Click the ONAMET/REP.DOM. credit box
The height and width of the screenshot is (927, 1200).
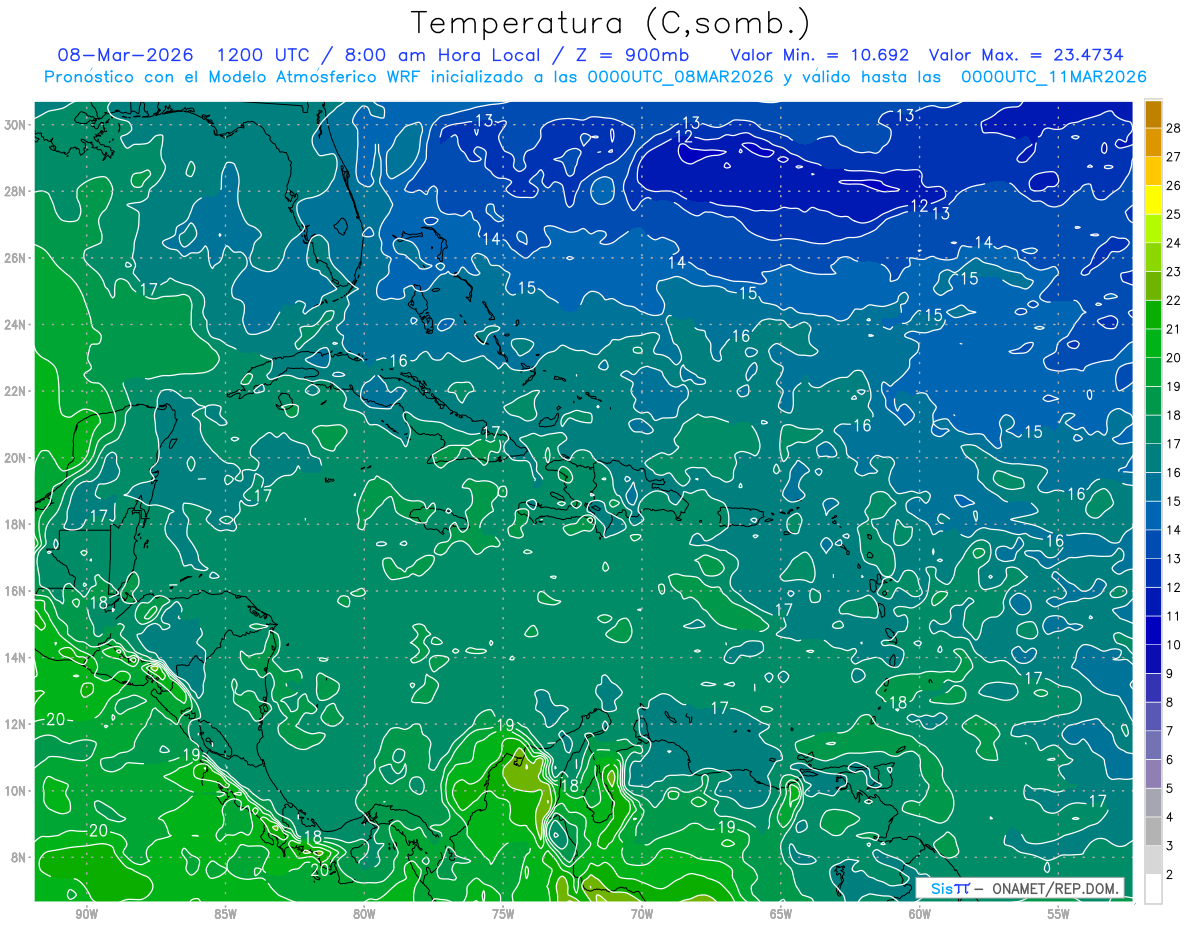[1019, 888]
